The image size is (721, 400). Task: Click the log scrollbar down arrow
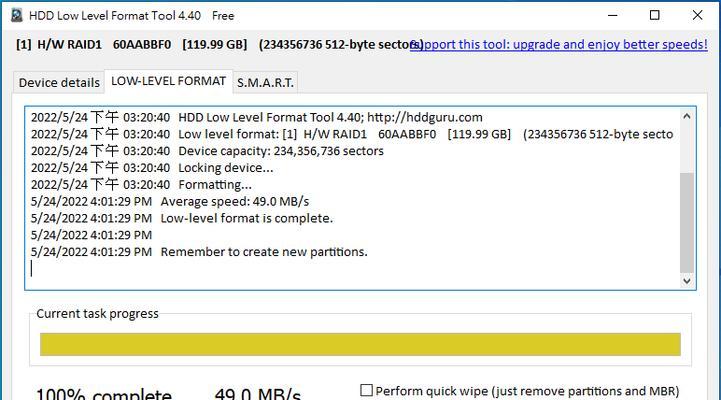coord(687,280)
